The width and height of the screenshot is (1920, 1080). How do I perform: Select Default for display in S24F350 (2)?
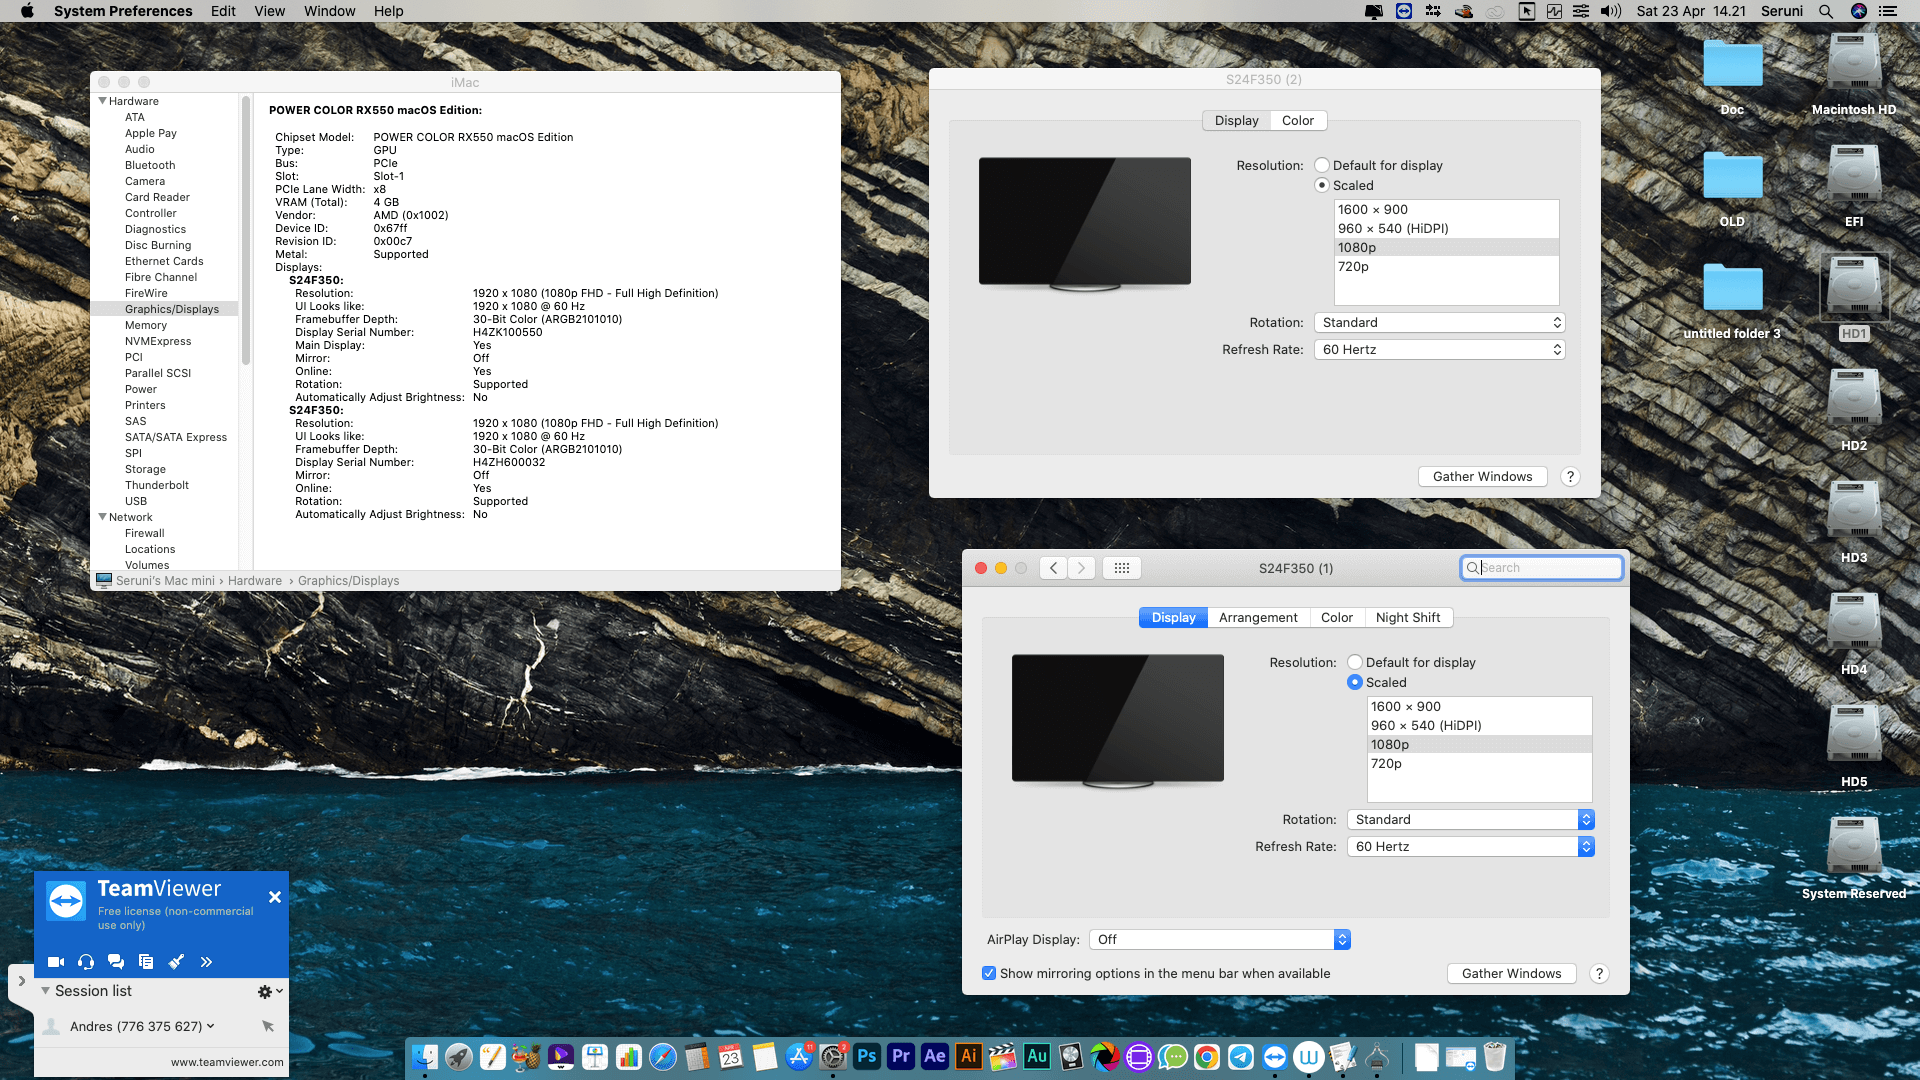(1322, 165)
